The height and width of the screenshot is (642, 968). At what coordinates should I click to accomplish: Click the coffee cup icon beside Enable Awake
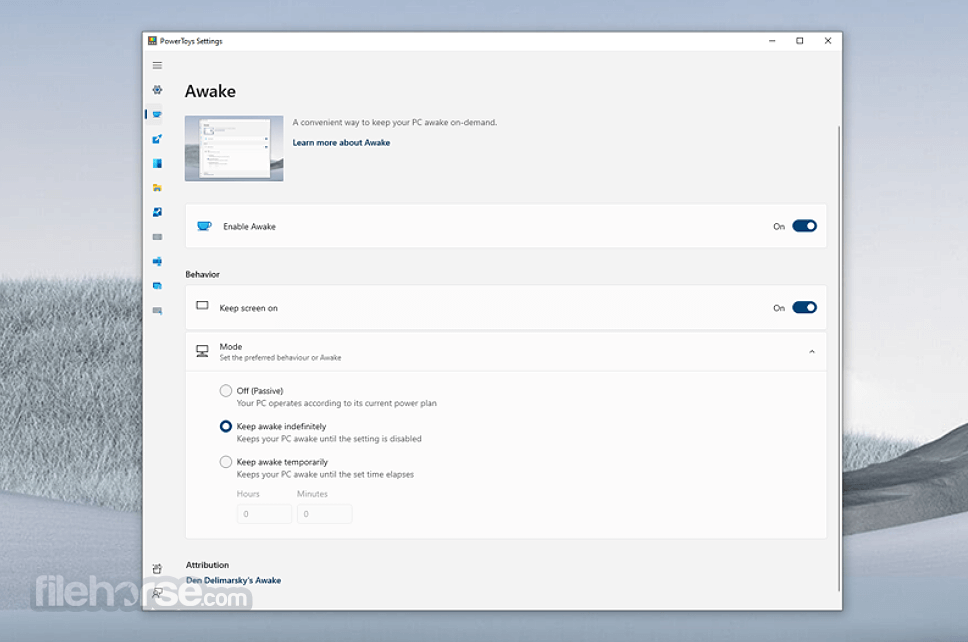coord(204,226)
